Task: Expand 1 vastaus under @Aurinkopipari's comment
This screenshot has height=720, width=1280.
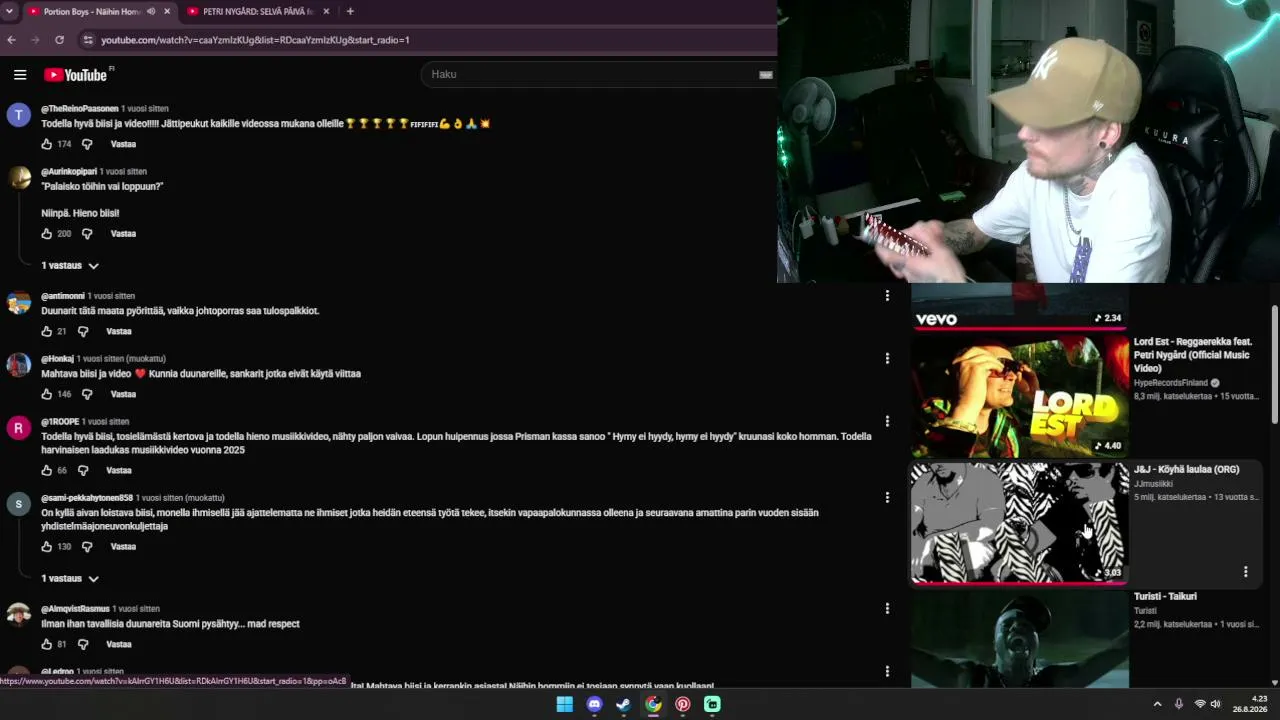Action: click(70, 266)
